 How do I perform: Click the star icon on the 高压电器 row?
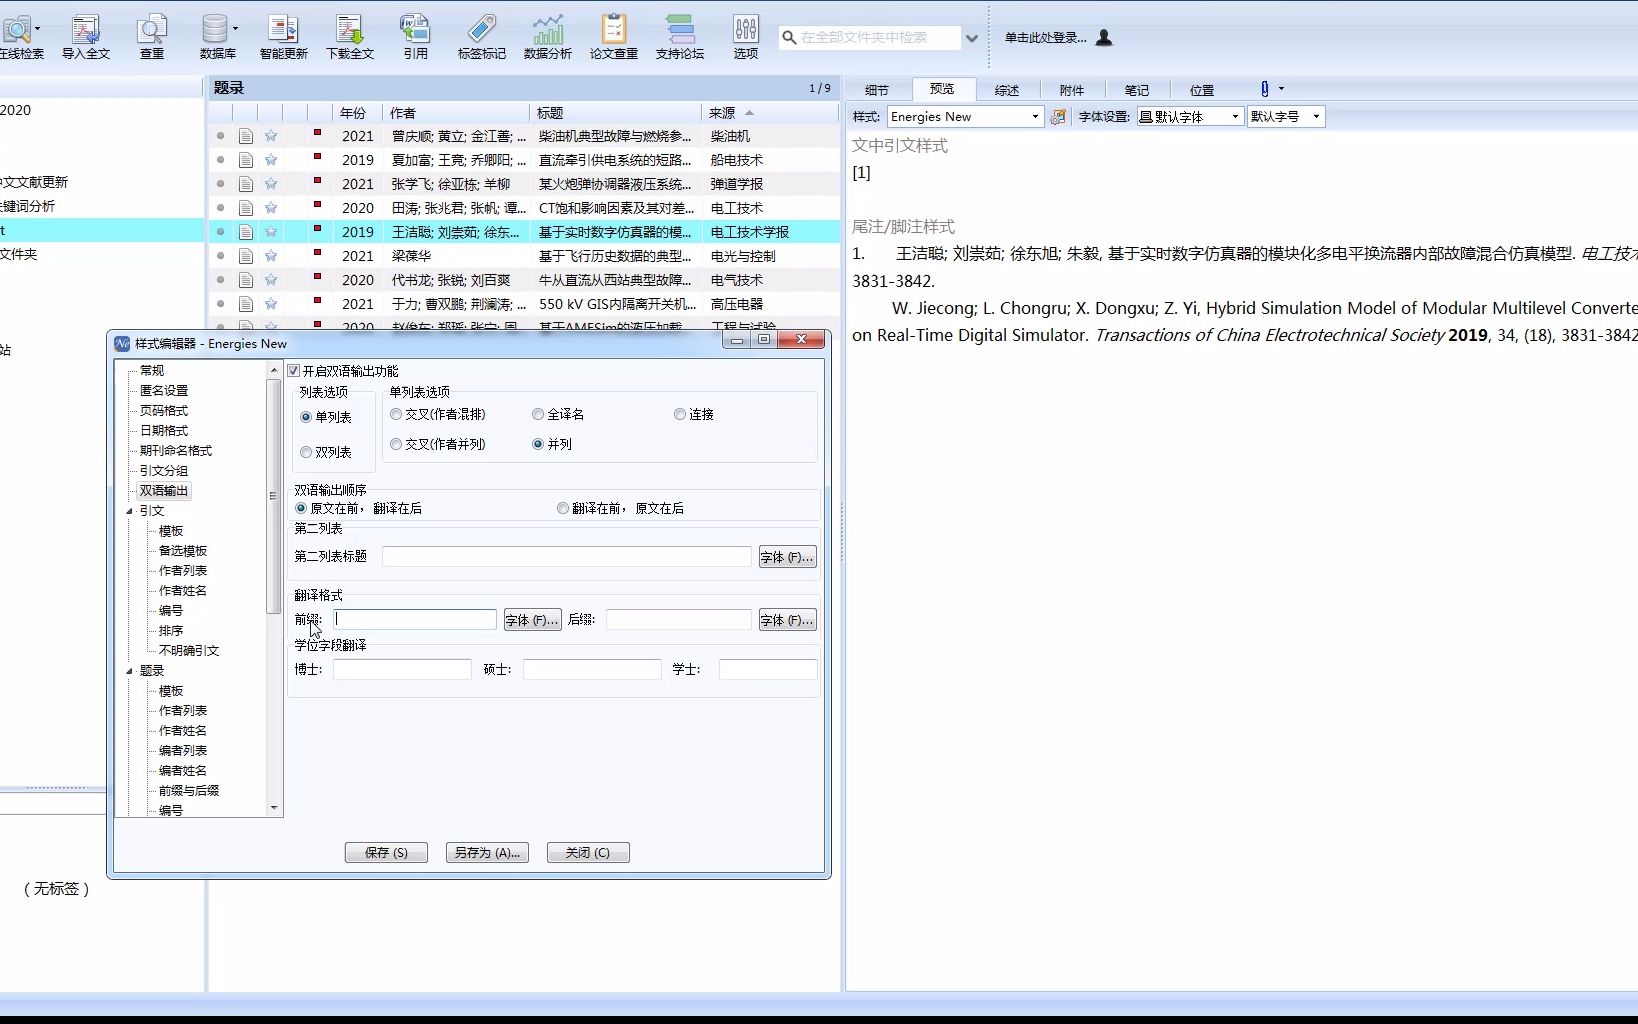click(271, 304)
